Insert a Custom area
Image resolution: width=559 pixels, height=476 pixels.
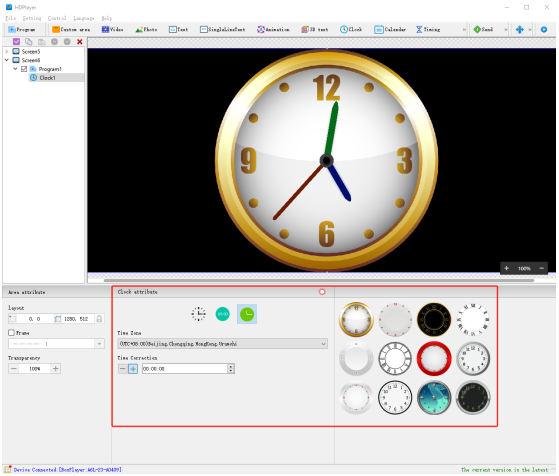pyautogui.click(x=71, y=30)
